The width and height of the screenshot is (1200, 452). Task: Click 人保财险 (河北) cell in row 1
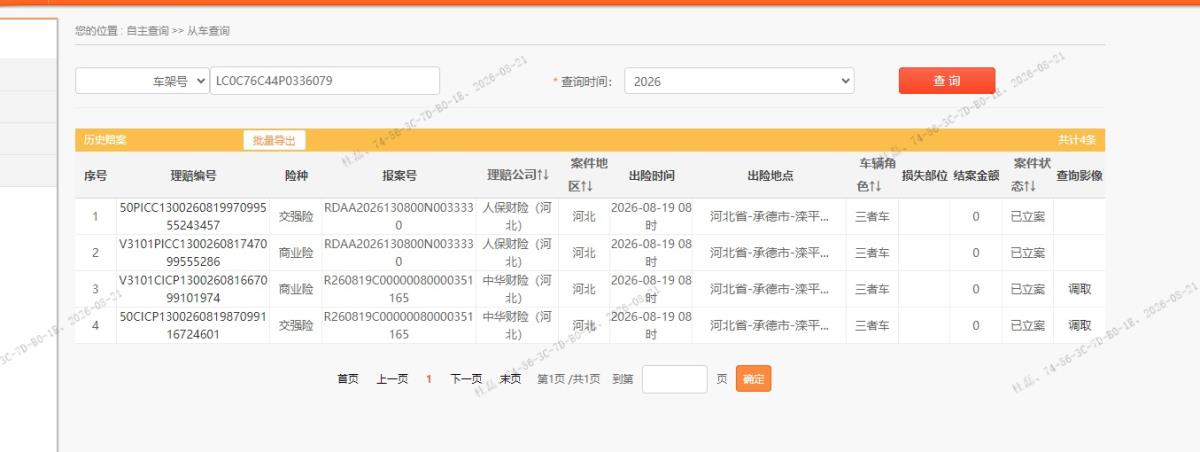pyautogui.click(x=517, y=216)
